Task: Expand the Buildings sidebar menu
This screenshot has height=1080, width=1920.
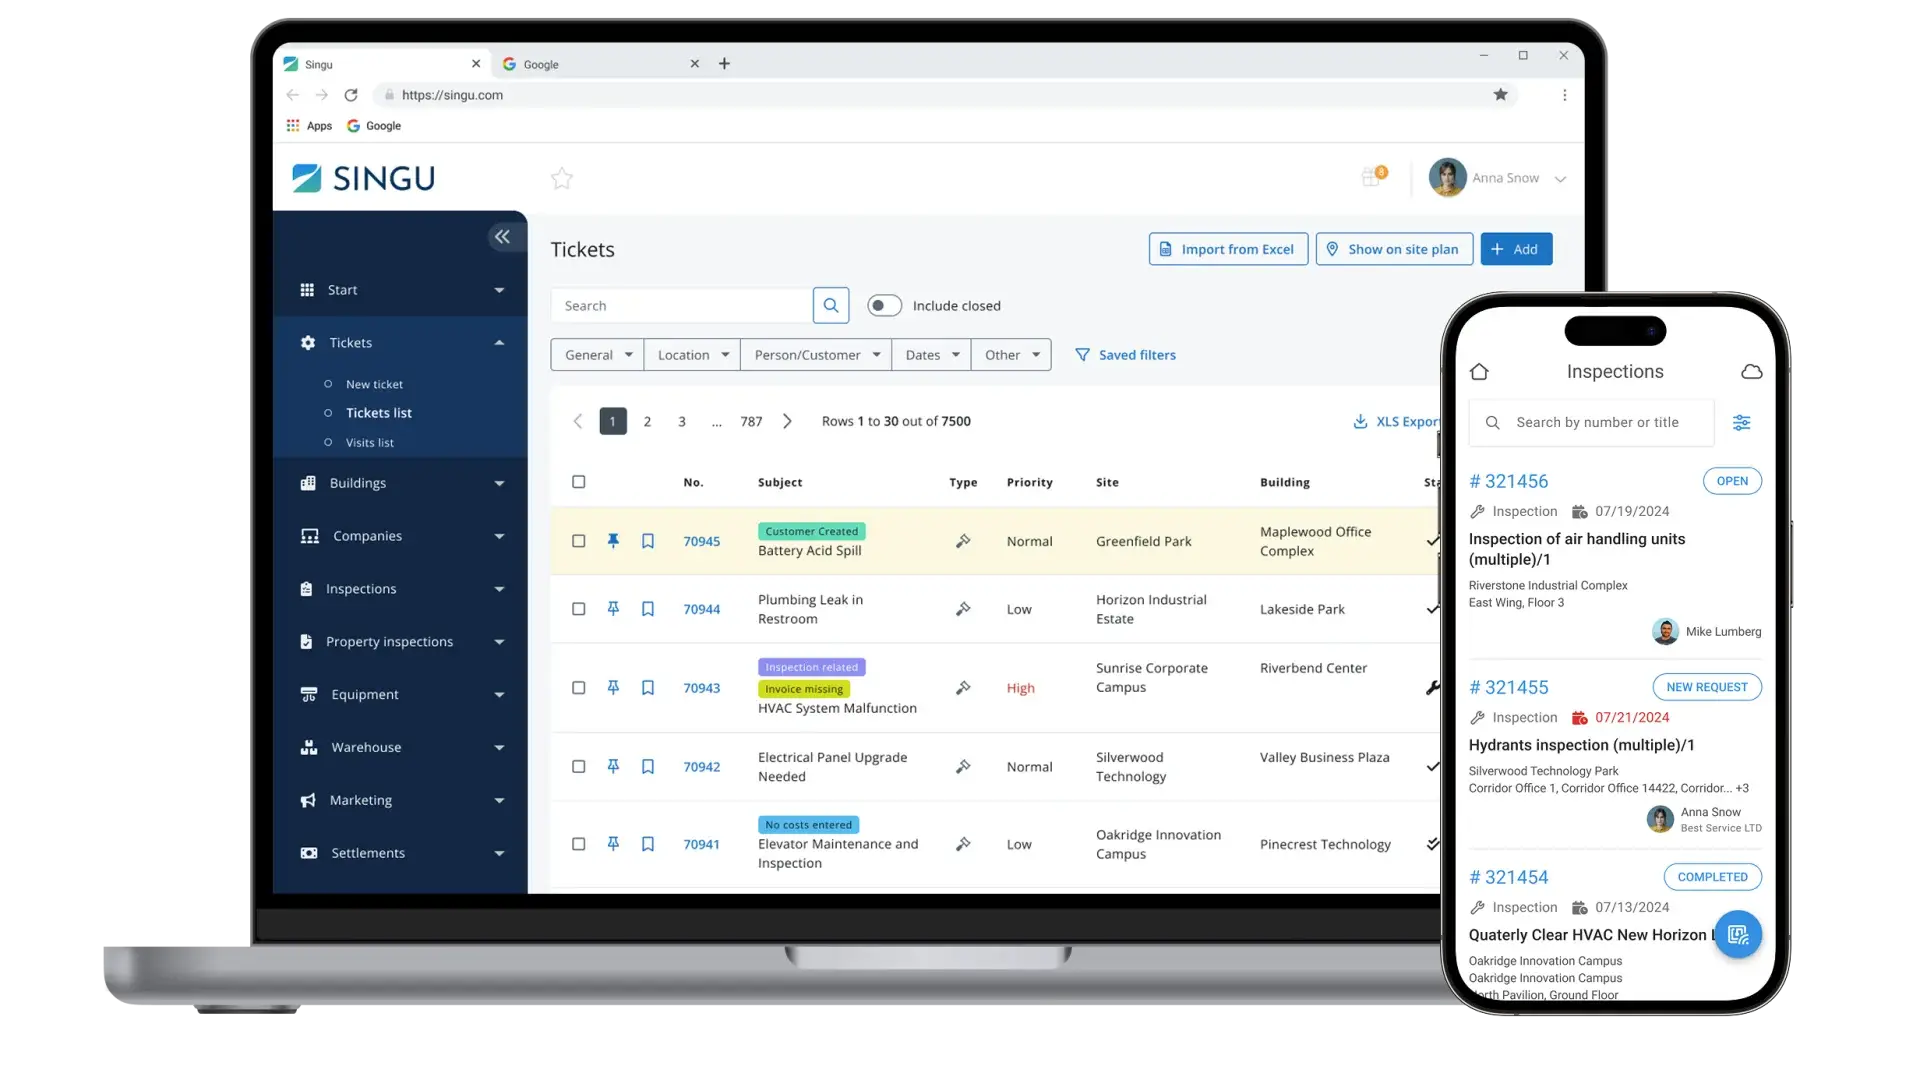Action: click(400, 483)
